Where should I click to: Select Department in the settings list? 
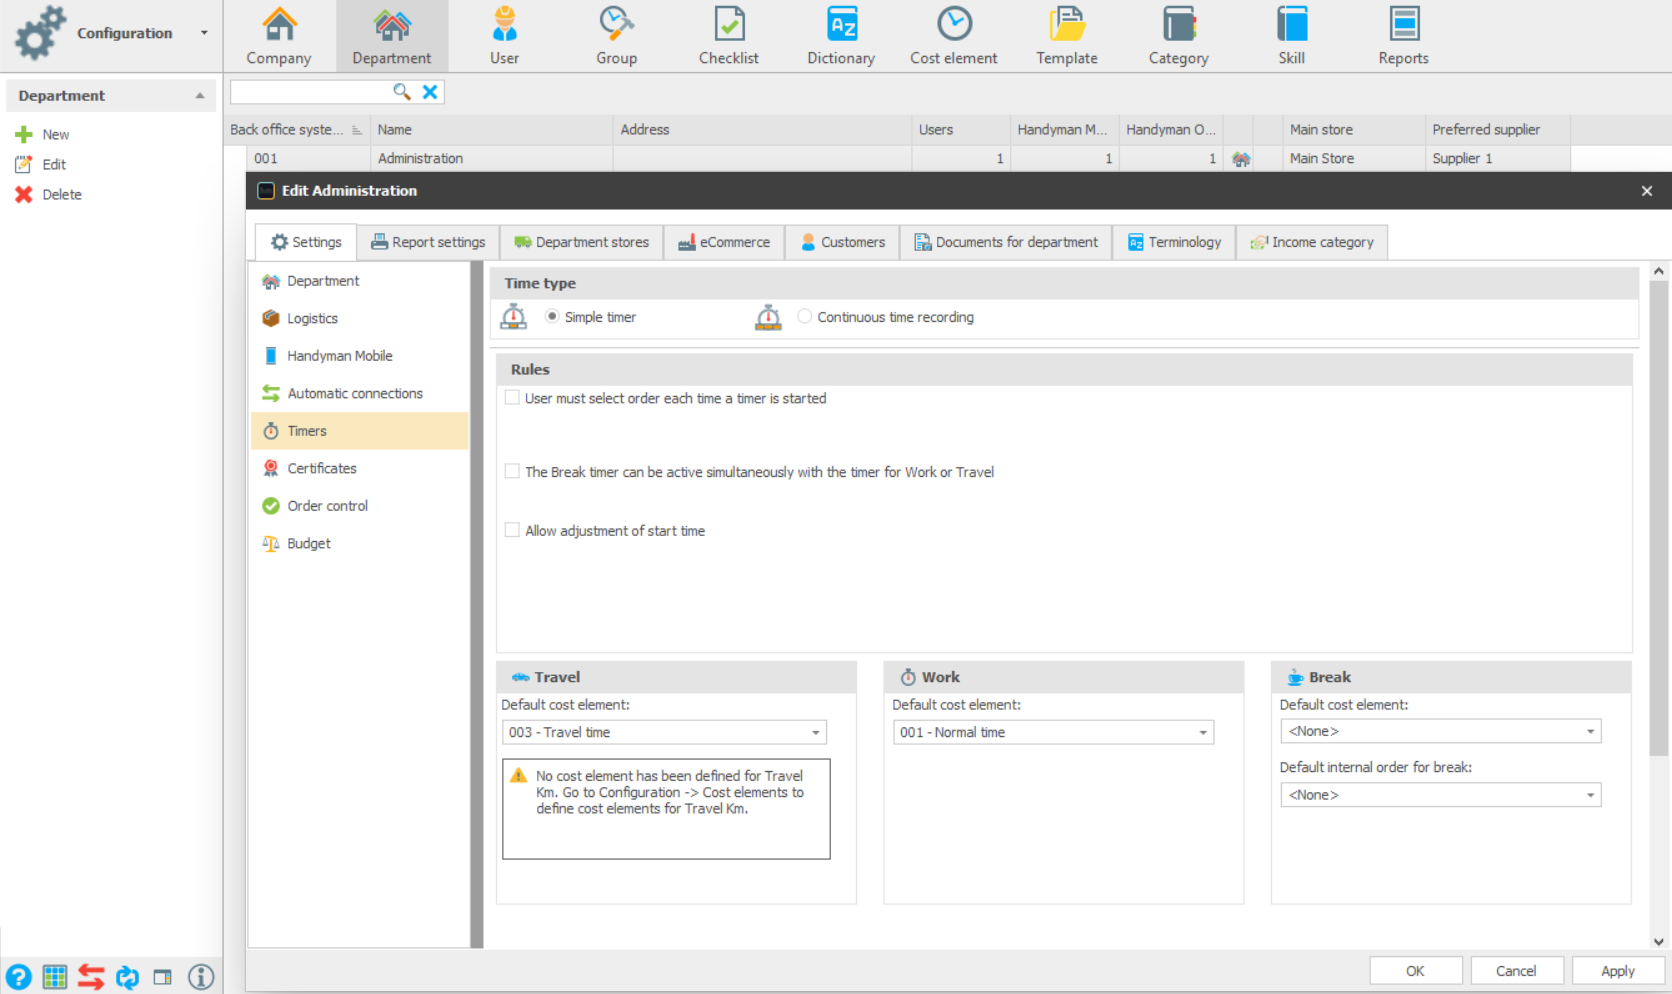click(x=359, y=281)
